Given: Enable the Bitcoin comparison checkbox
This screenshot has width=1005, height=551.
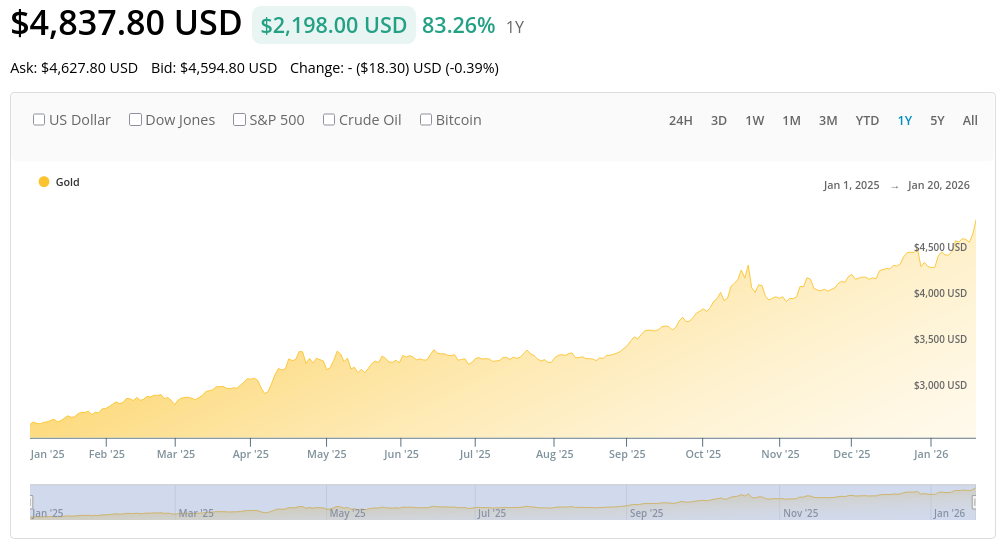Looking at the screenshot, I should (x=426, y=120).
